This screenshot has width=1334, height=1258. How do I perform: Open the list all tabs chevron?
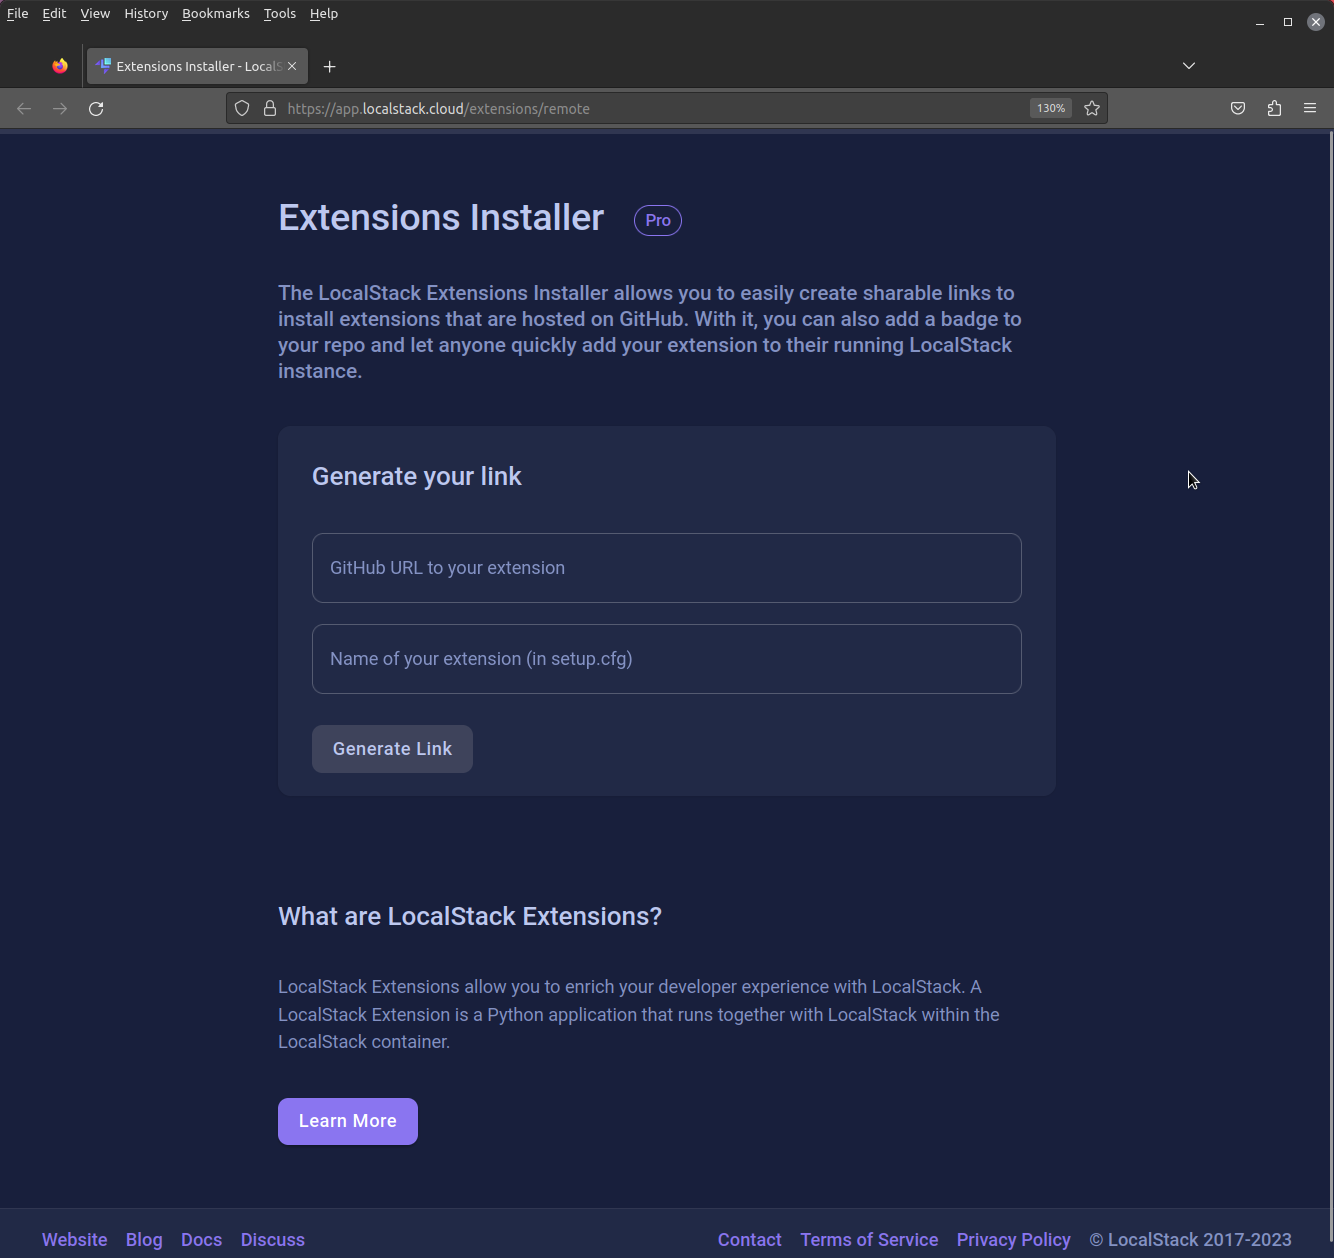(x=1188, y=65)
